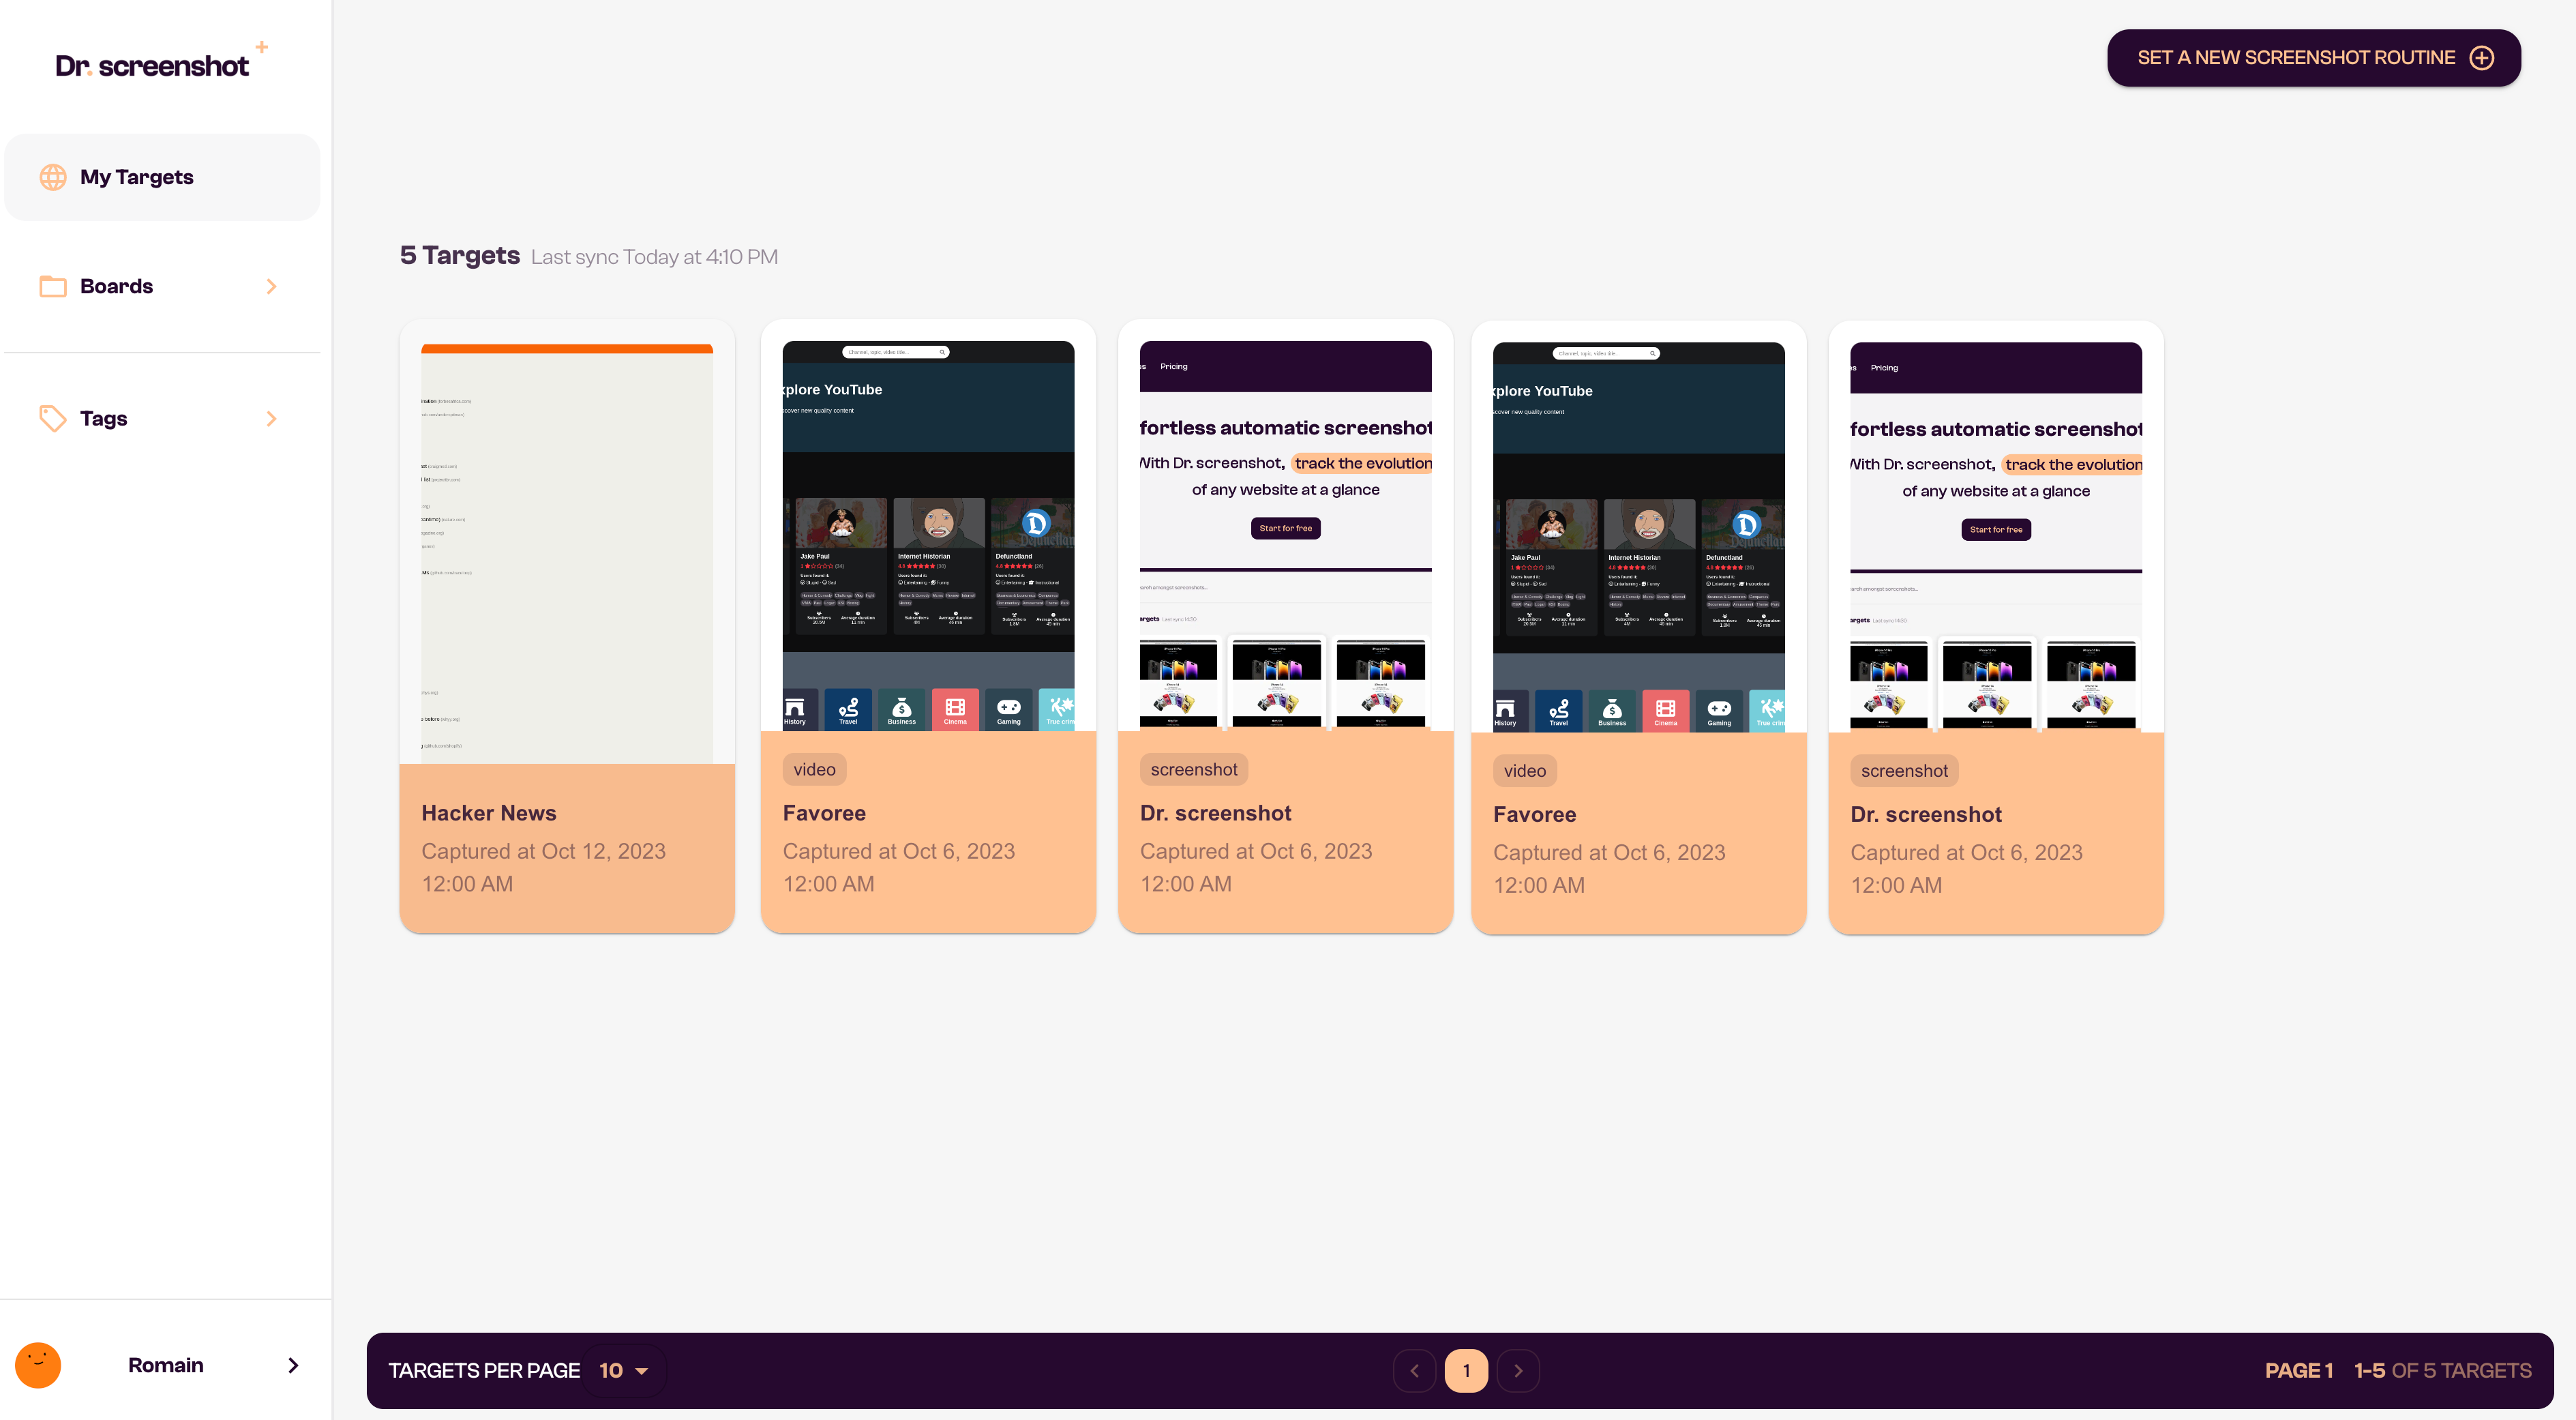Click the video tag on second Favoree card
Screen dimensions: 2576x1420
tap(1524, 771)
